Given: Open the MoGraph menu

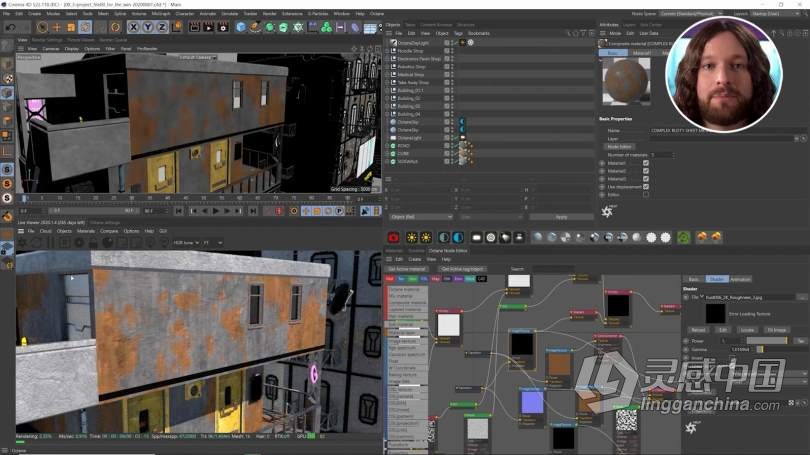Looking at the screenshot, I should (x=161, y=13).
